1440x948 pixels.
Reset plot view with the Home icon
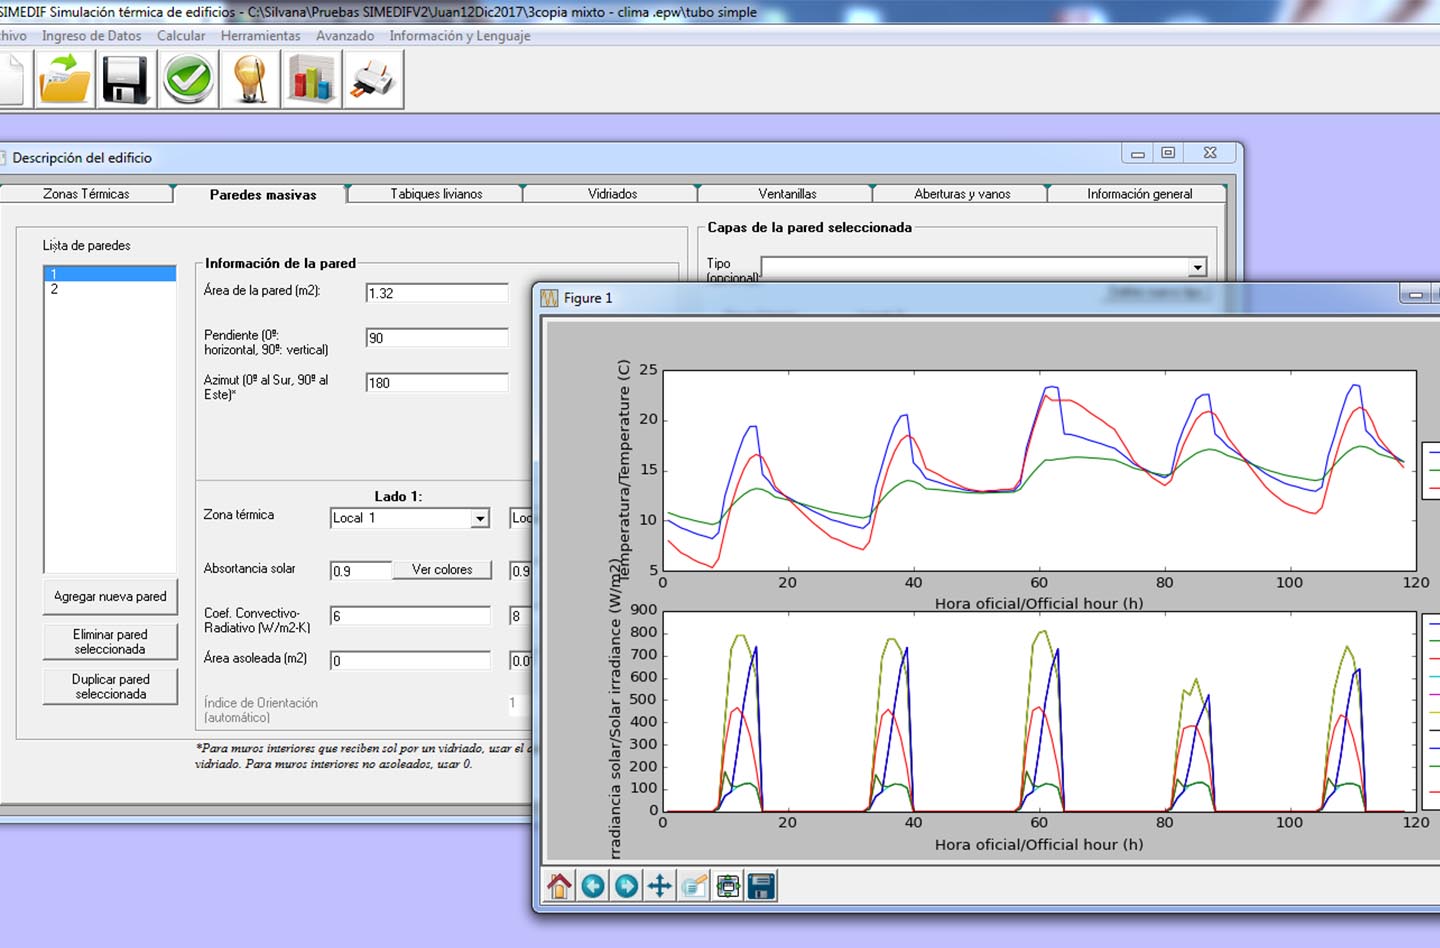click(559, 886)
